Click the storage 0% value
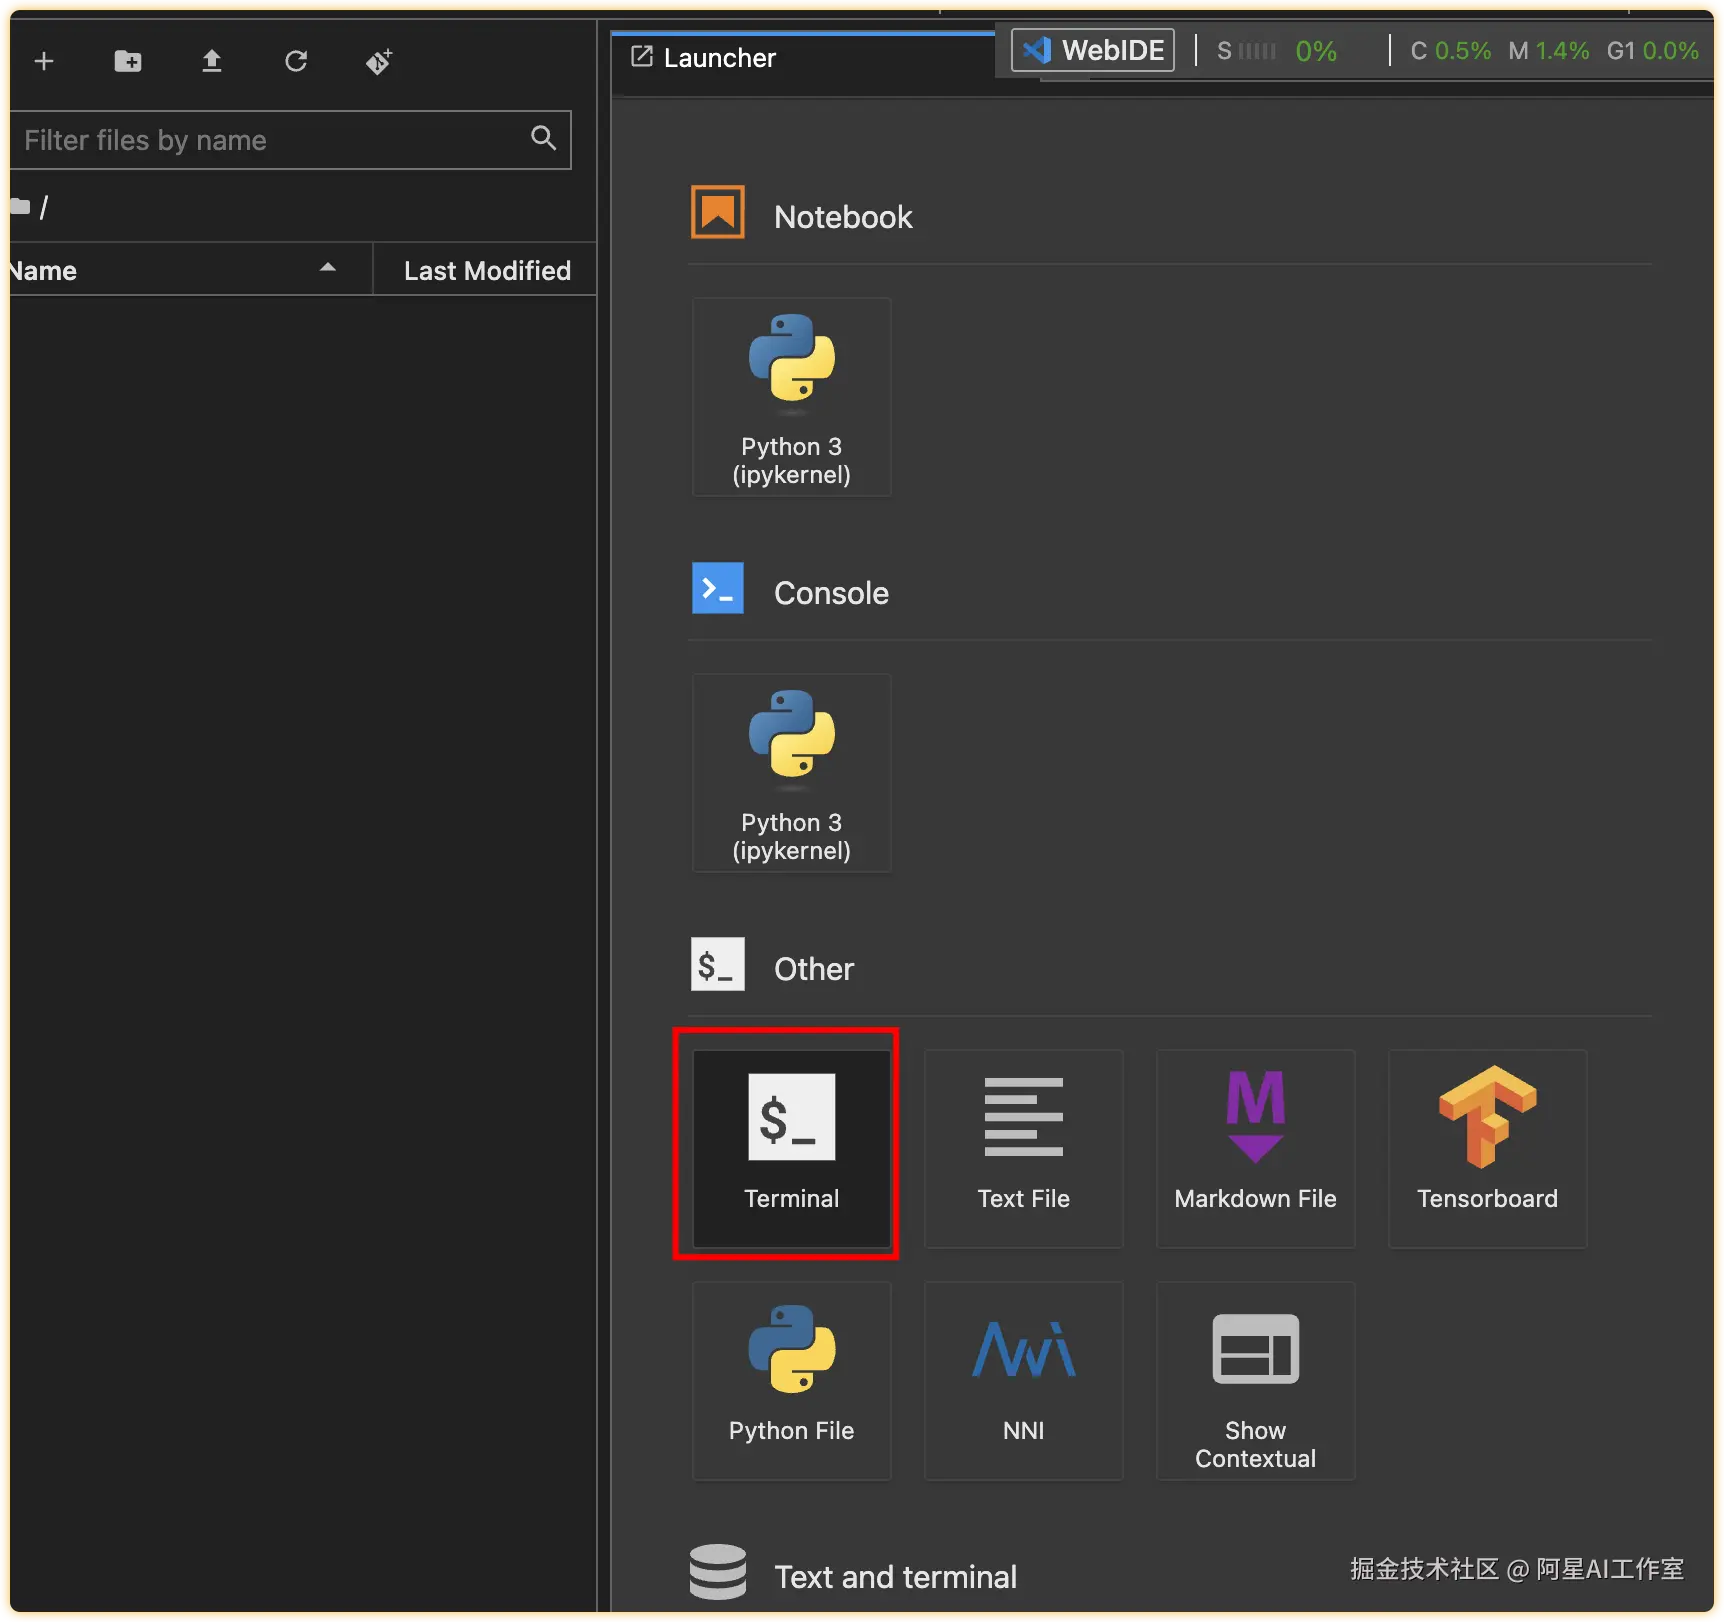 coord(1316,51)
